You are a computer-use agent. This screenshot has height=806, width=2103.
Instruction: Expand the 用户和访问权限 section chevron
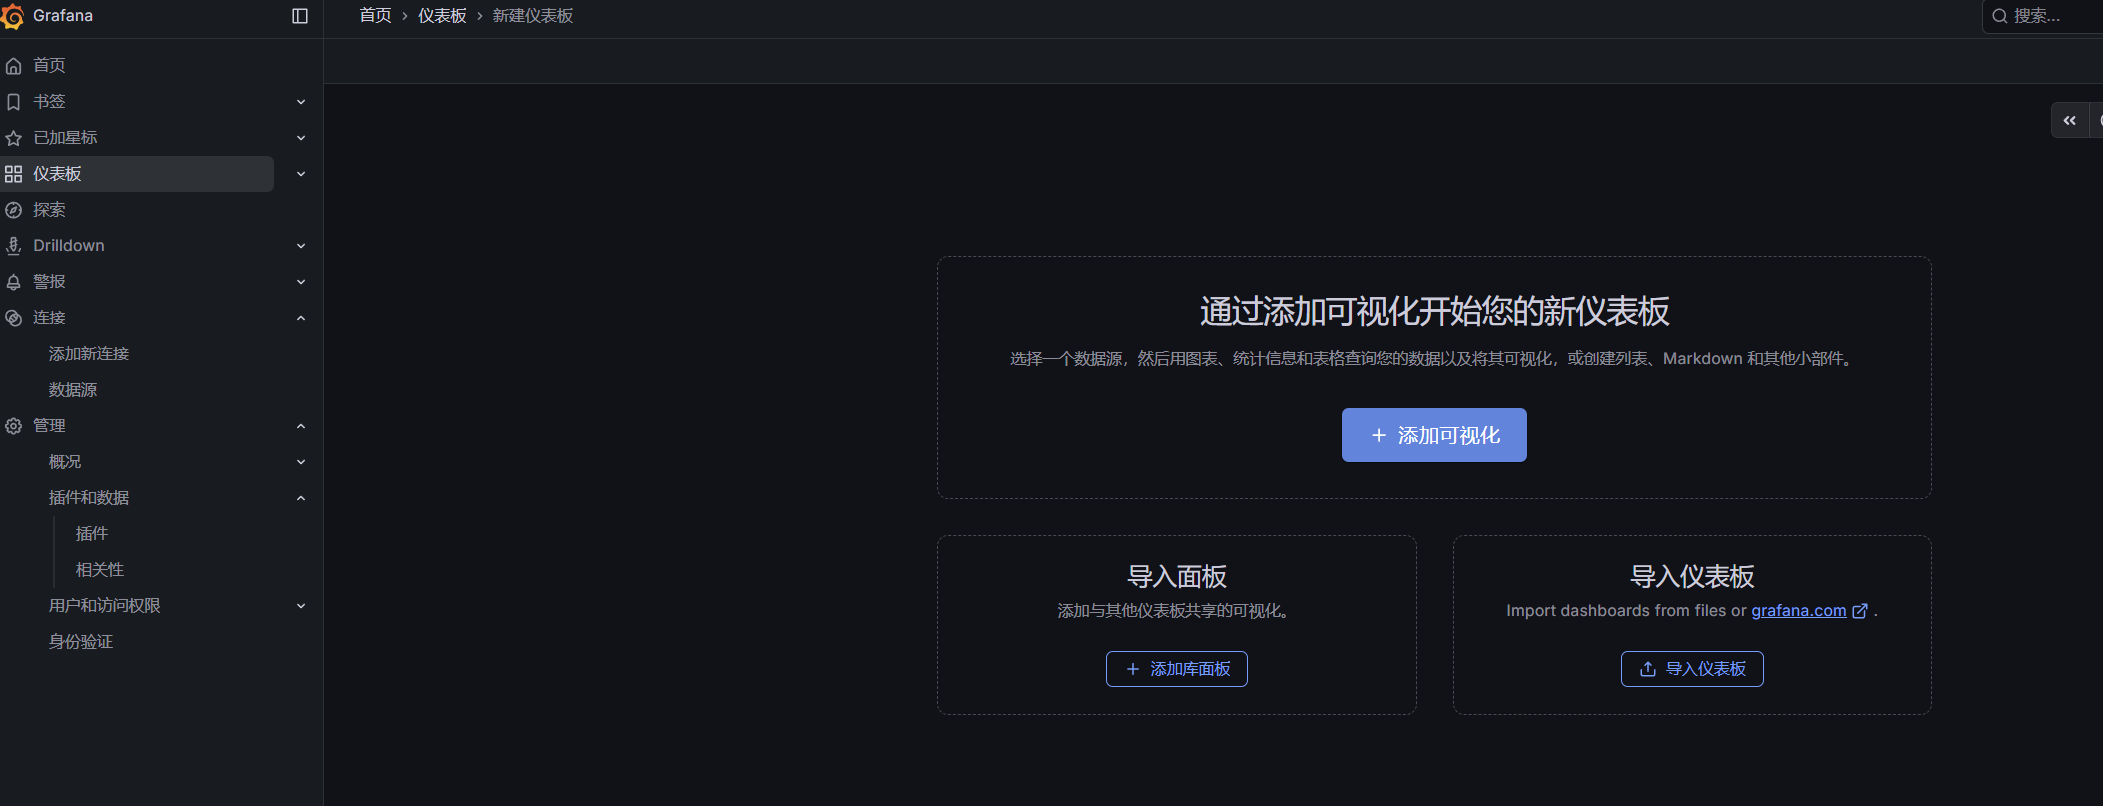pos(301,606)
